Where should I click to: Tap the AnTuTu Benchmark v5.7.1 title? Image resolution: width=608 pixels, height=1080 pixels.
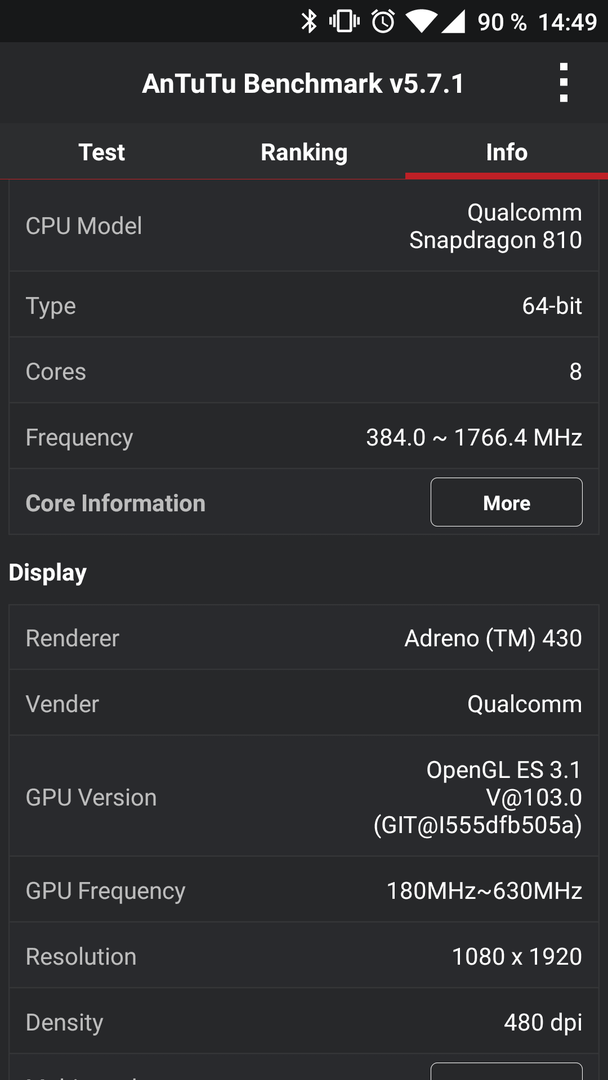303,83
